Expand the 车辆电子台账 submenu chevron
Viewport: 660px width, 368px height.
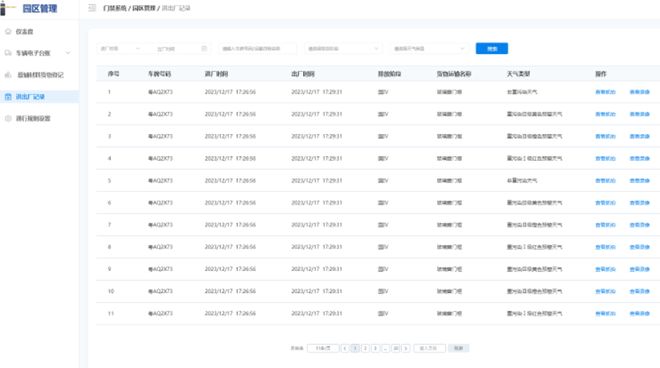tap(68, 53)
